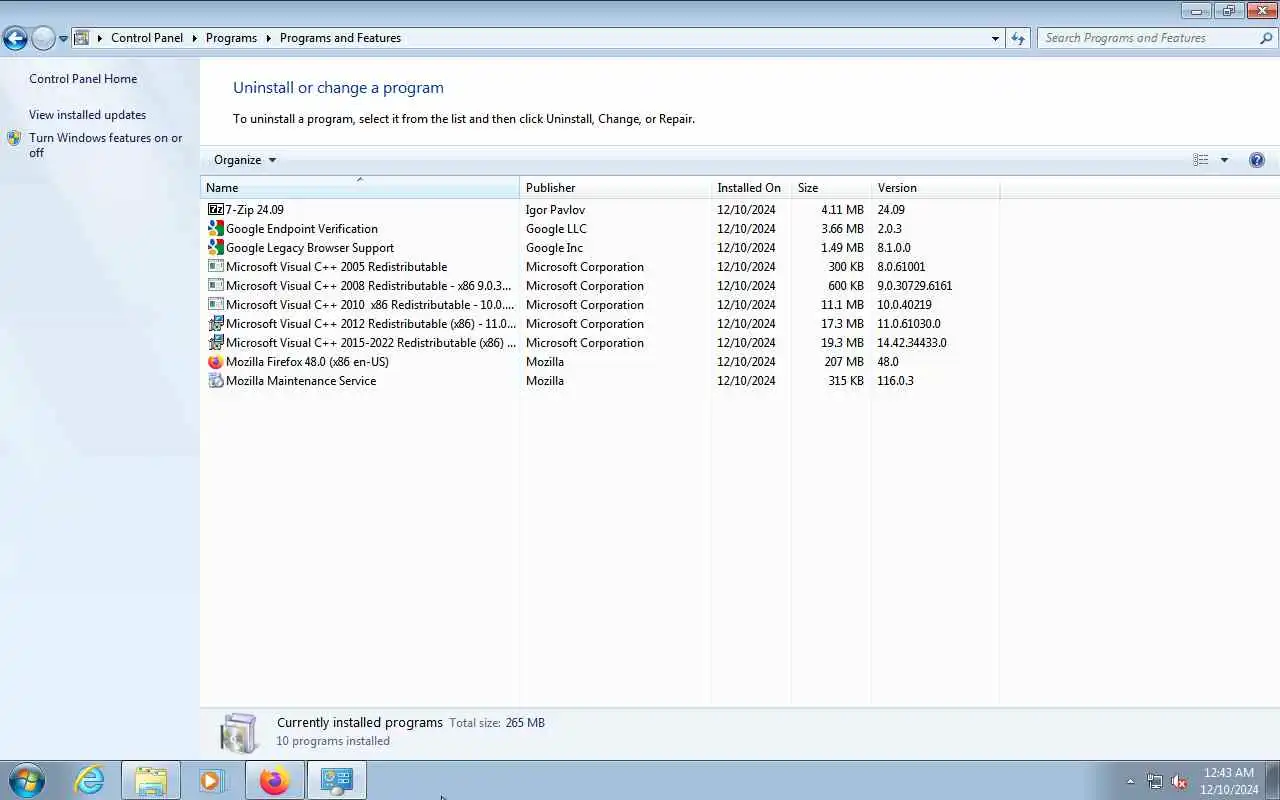Show hidden tray icons arrow

pyautogui.click(x=1131, y=781)
